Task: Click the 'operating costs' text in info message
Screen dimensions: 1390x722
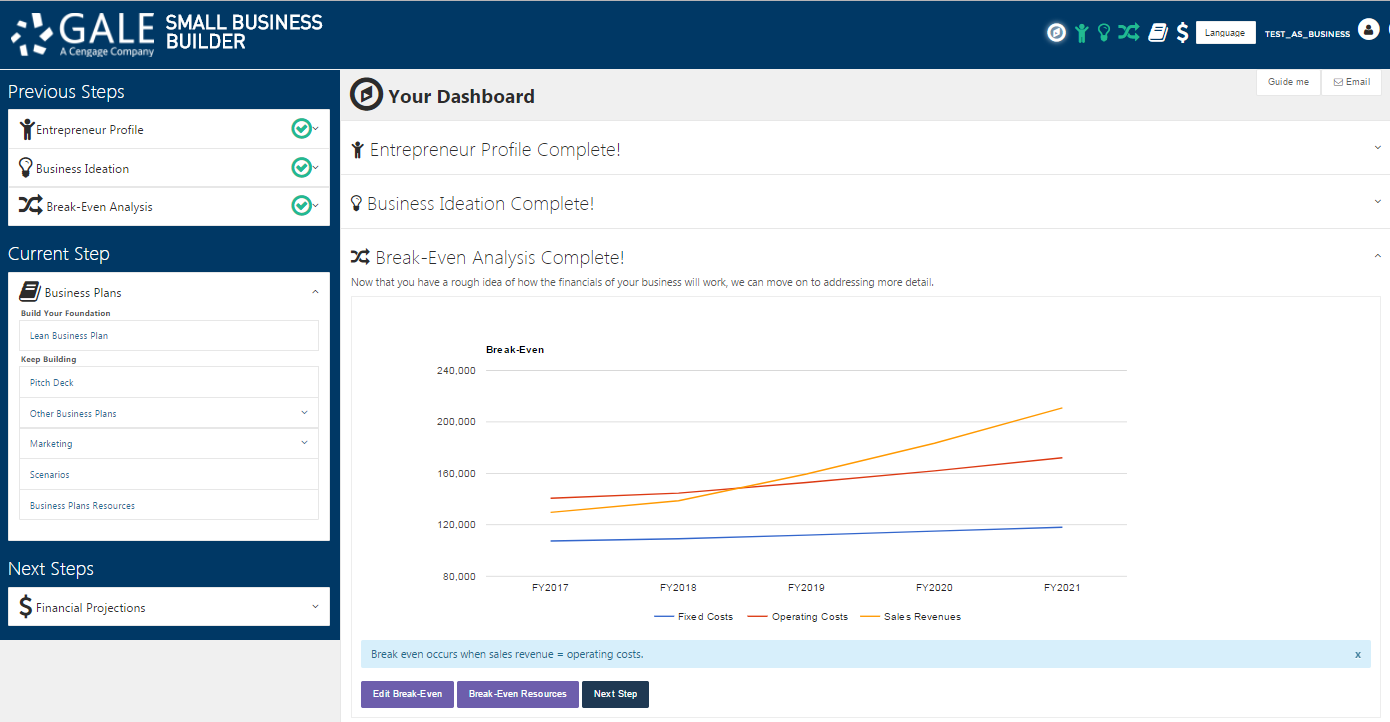Action: 604,655
